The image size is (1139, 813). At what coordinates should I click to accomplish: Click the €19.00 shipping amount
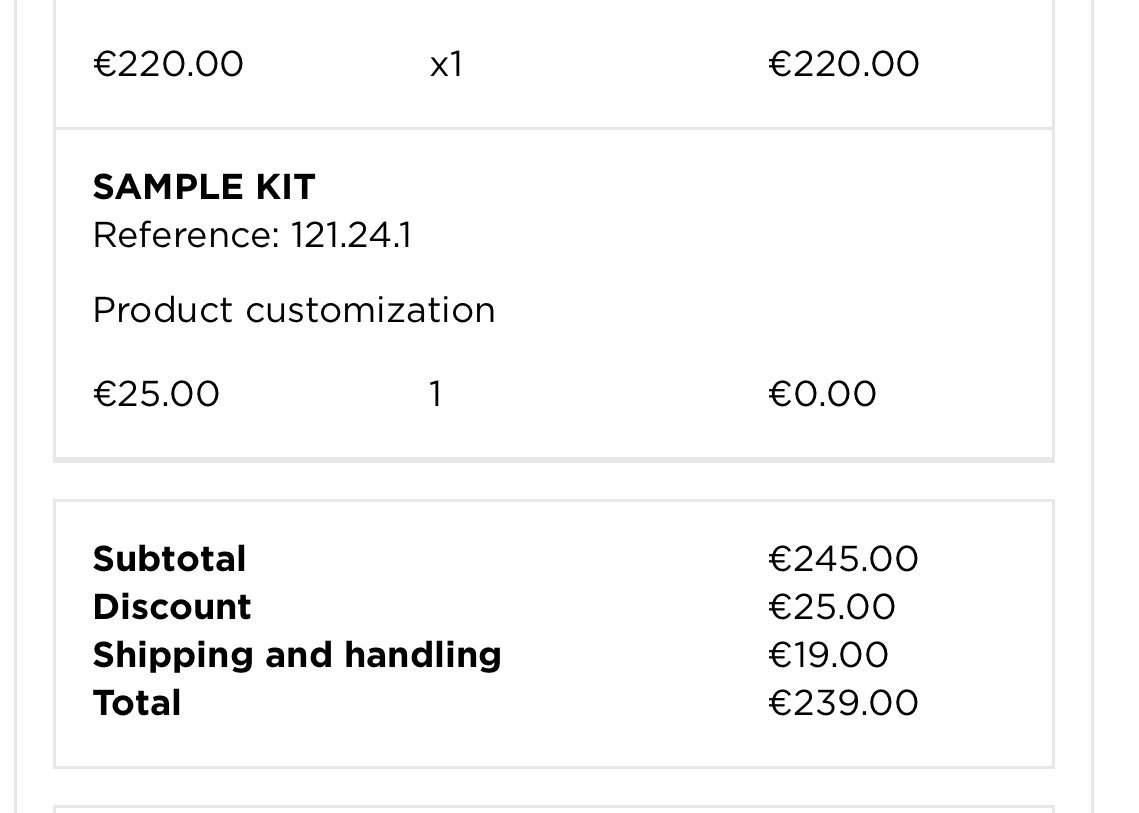828,655
